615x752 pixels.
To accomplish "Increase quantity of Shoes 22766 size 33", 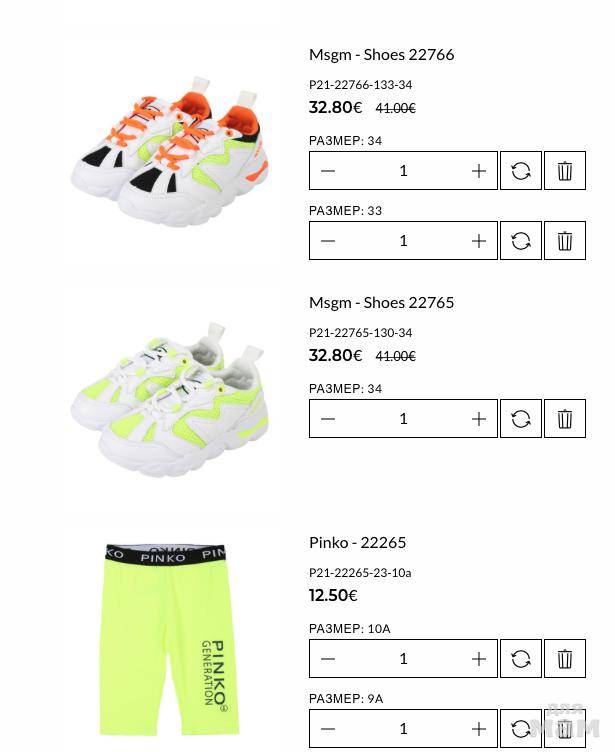I will [479, 241].
